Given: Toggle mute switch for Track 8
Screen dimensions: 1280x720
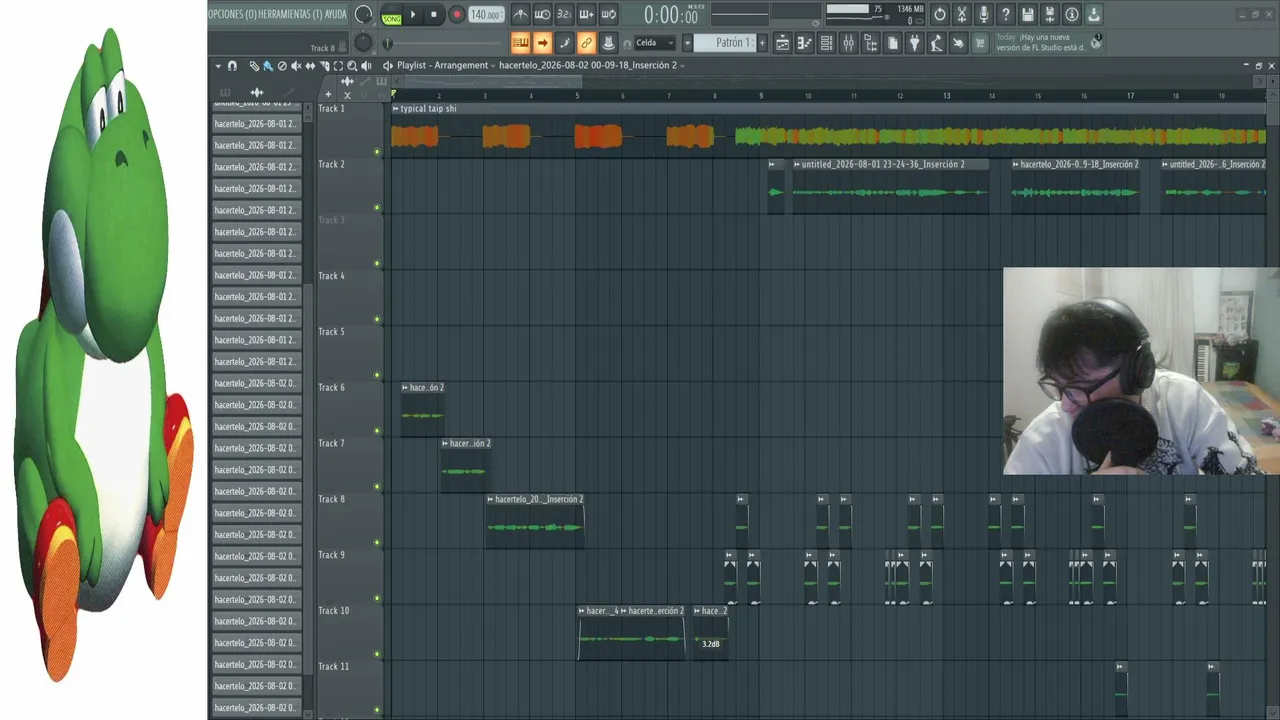Looking at the screenshot, I should click(x=377, y=543).
